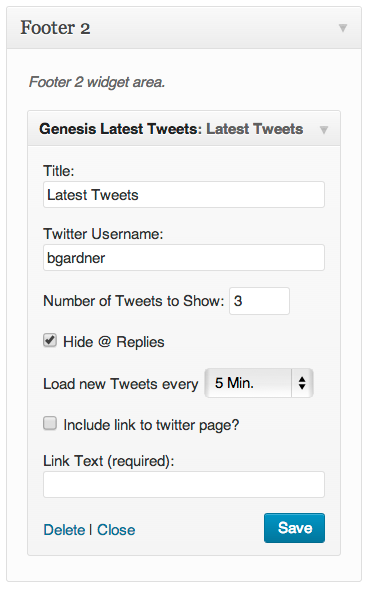
Task: Click the Number of Tweets to Show label
Action: click(x=134, y=301)
